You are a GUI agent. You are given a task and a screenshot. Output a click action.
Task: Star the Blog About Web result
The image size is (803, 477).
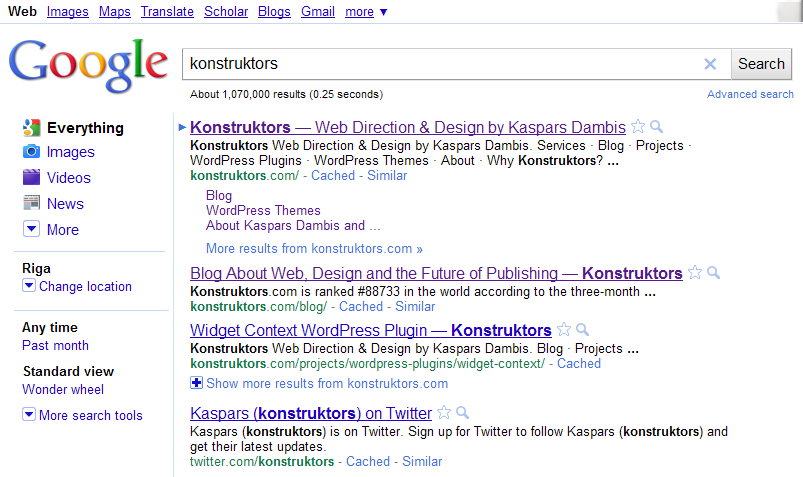(695, 273)
